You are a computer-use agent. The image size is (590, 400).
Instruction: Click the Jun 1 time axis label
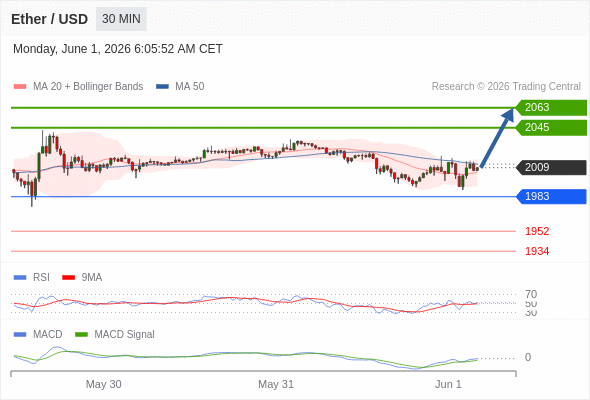pos(448,385)
